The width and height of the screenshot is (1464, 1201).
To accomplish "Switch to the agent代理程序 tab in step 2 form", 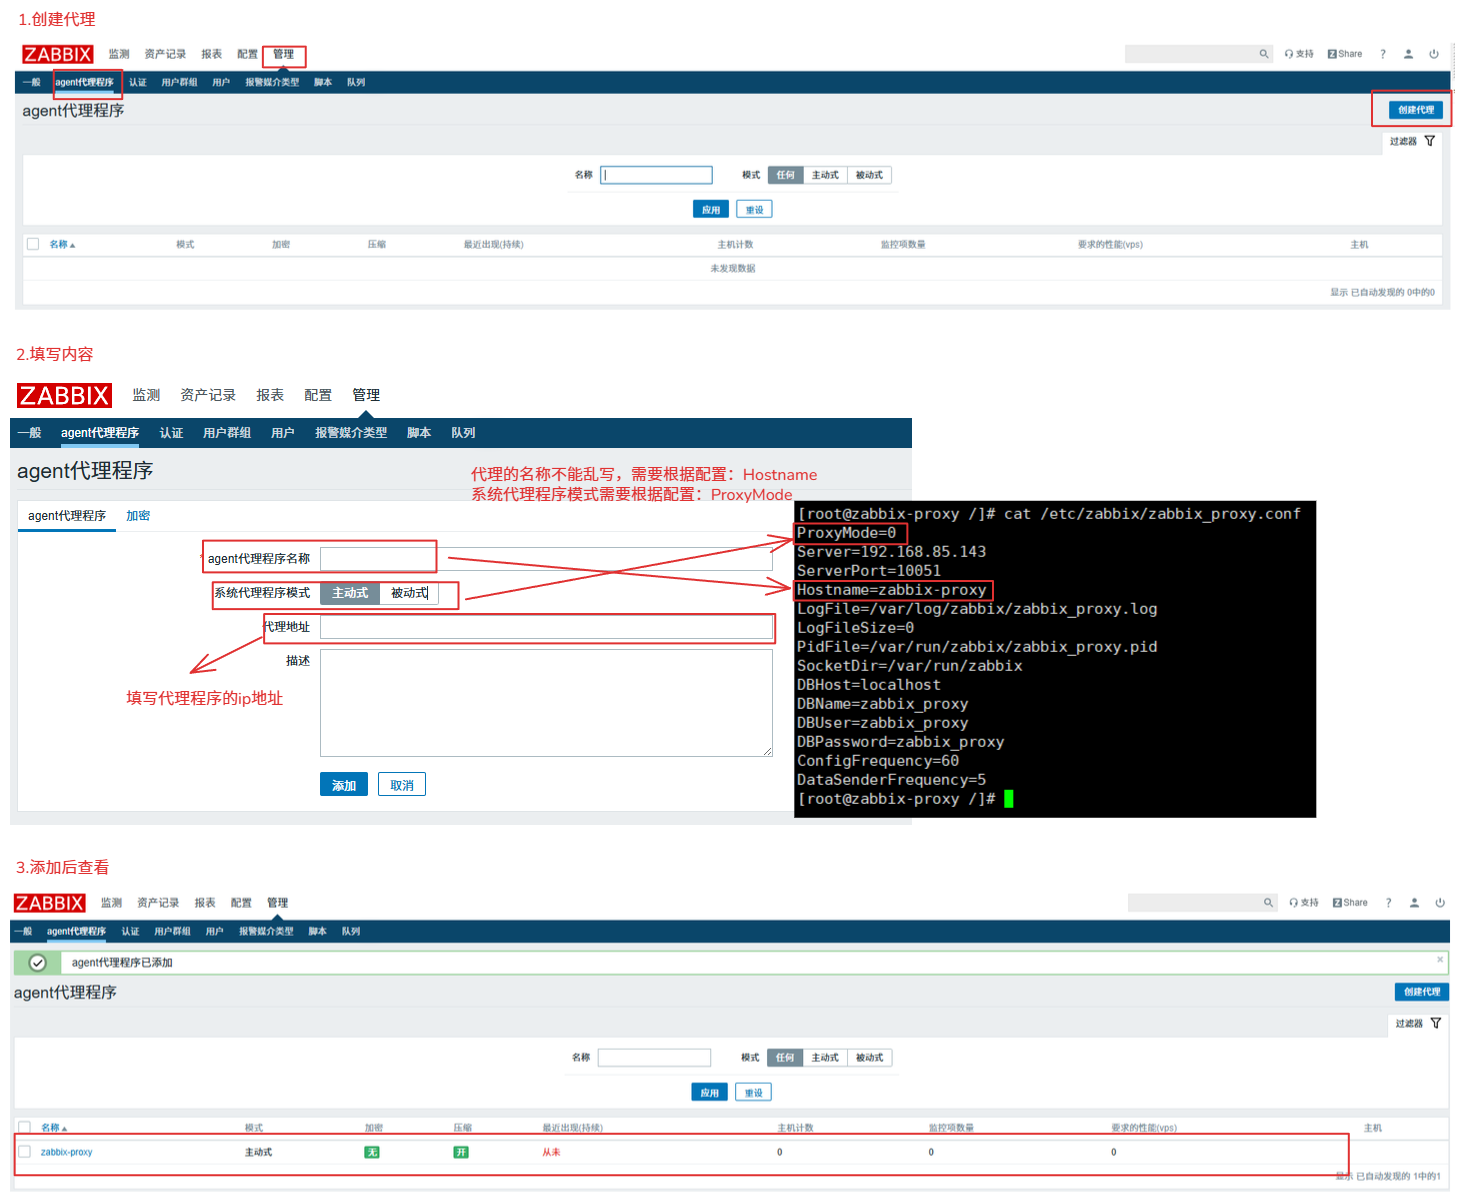I will tap(67, 516).
